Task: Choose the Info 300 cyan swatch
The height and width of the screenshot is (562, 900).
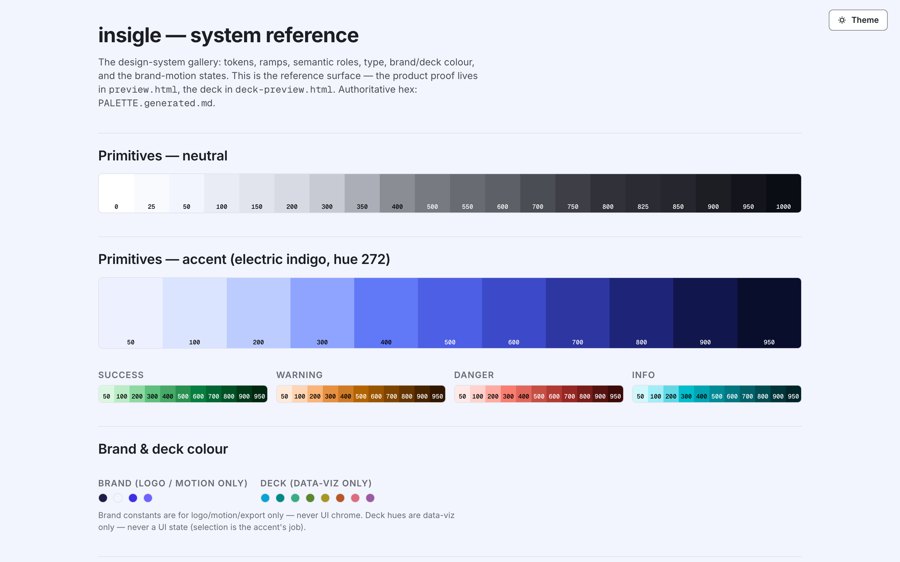Action: coord(686,394)
